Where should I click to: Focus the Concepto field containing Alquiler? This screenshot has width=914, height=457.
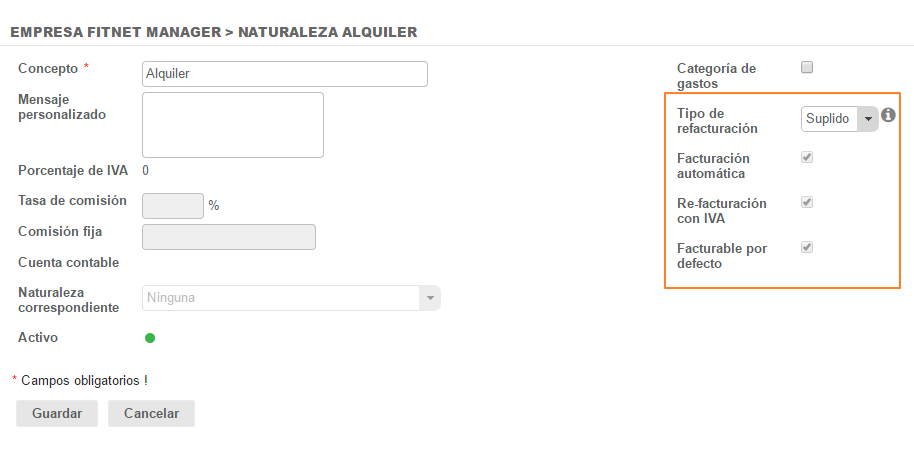pos(285,74)
